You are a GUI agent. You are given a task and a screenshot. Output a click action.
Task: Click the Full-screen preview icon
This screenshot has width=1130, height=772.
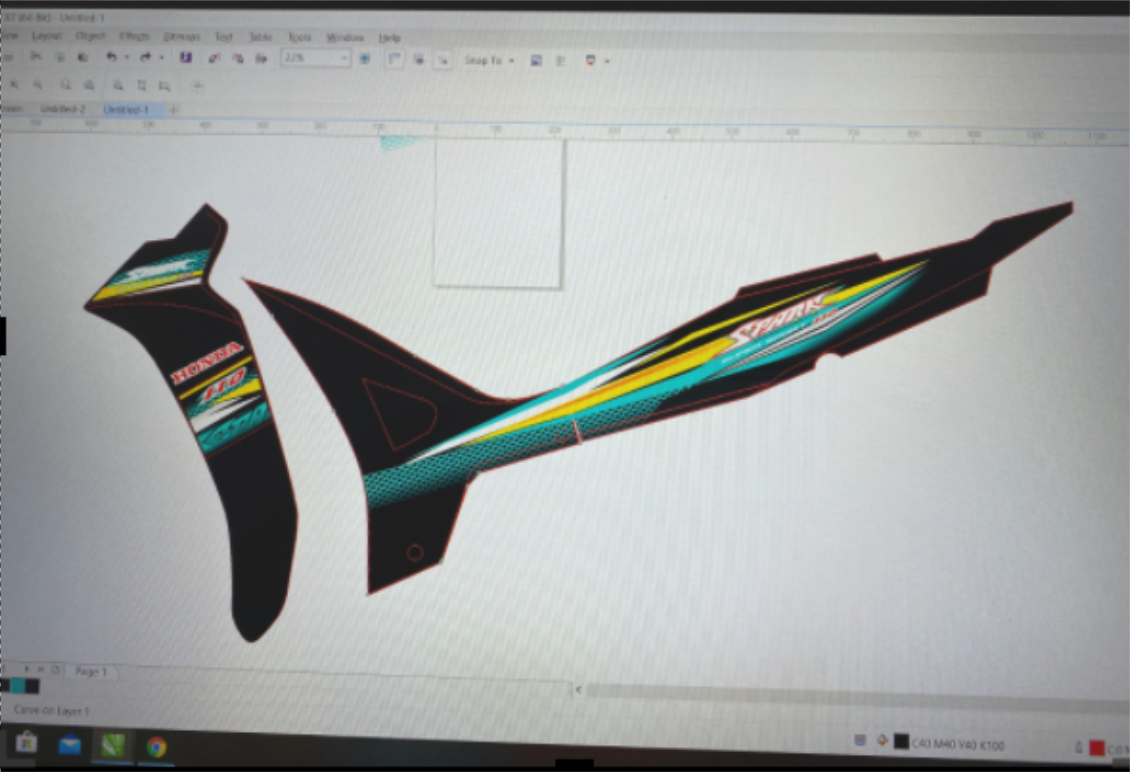click(365, 58)
